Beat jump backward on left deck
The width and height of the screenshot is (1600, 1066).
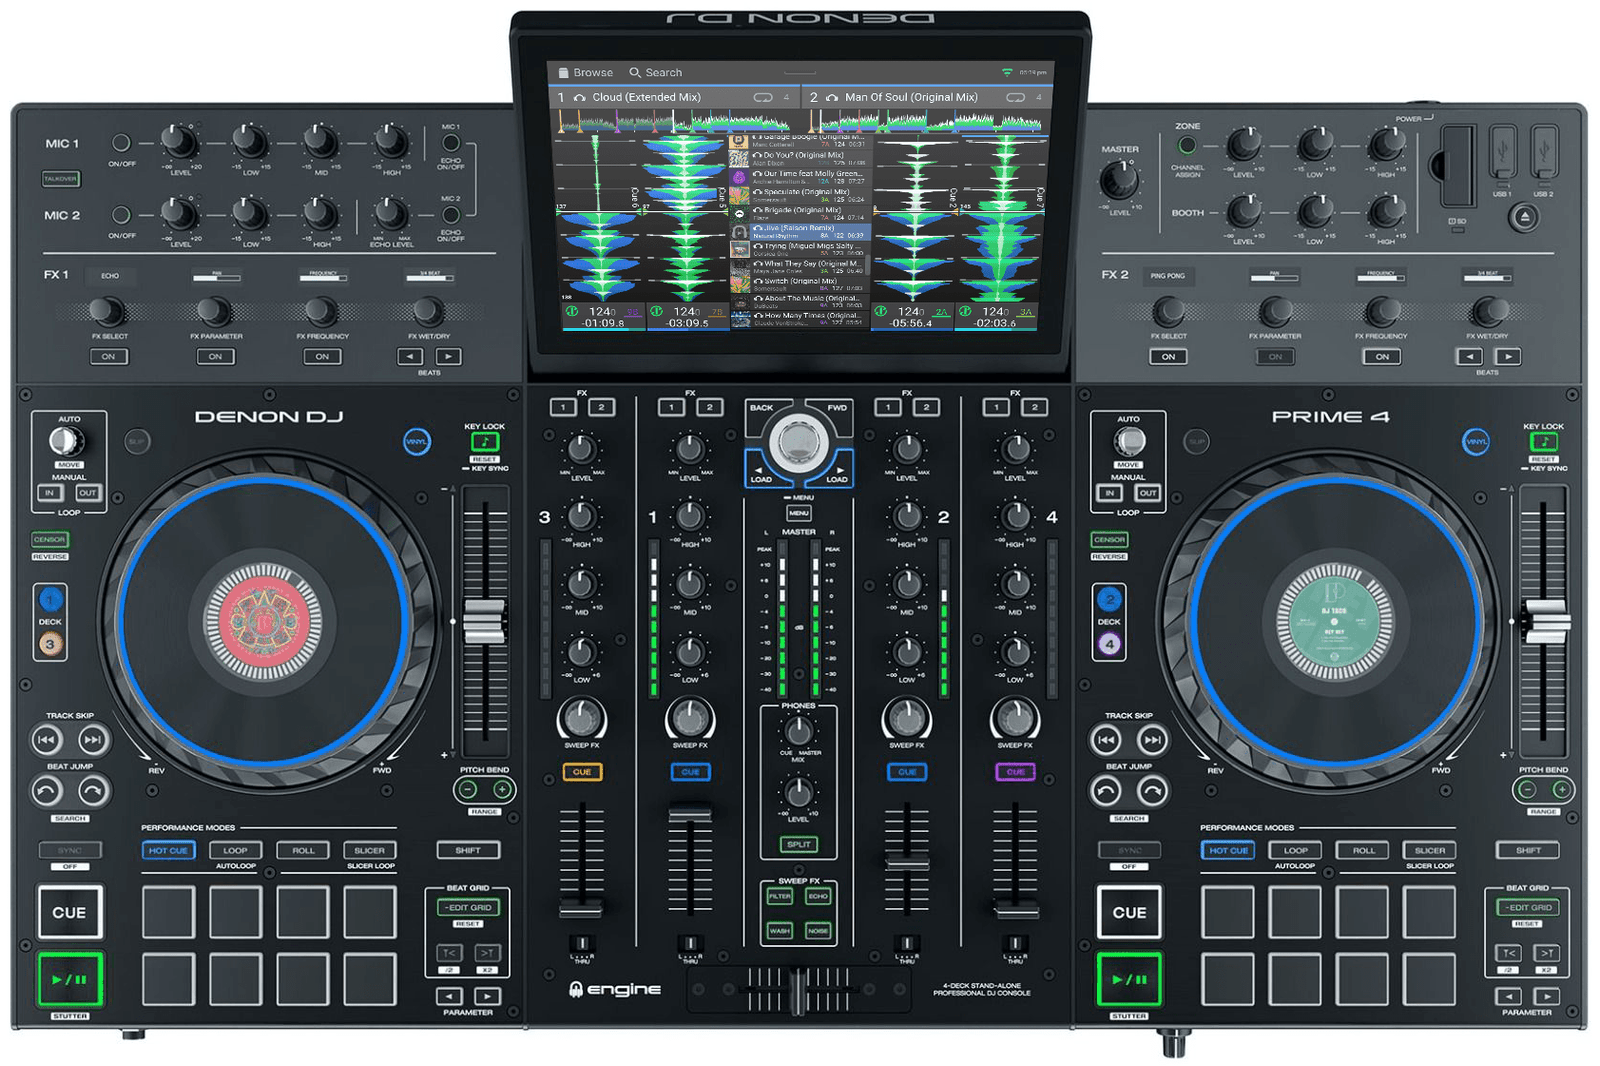[x=46, y=791]
